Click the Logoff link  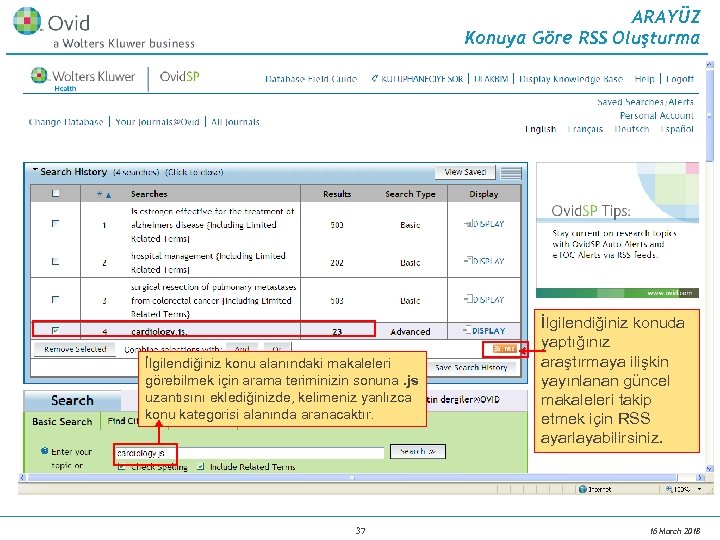click(x=680, y=79)
